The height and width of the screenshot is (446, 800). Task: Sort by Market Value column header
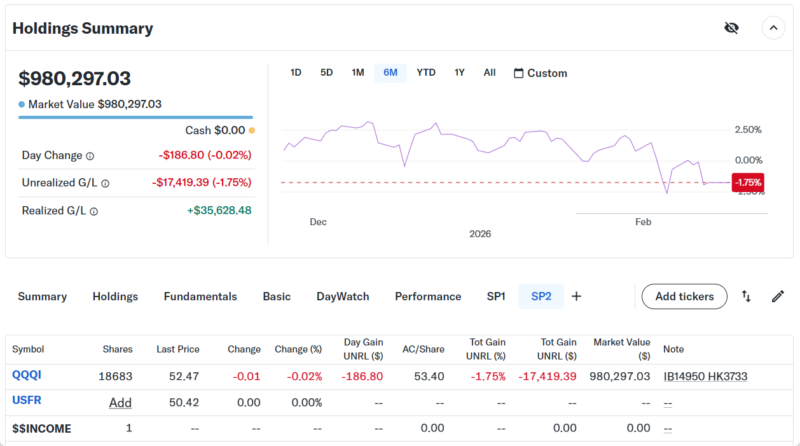pyautogui.click(x=621, y=349)
